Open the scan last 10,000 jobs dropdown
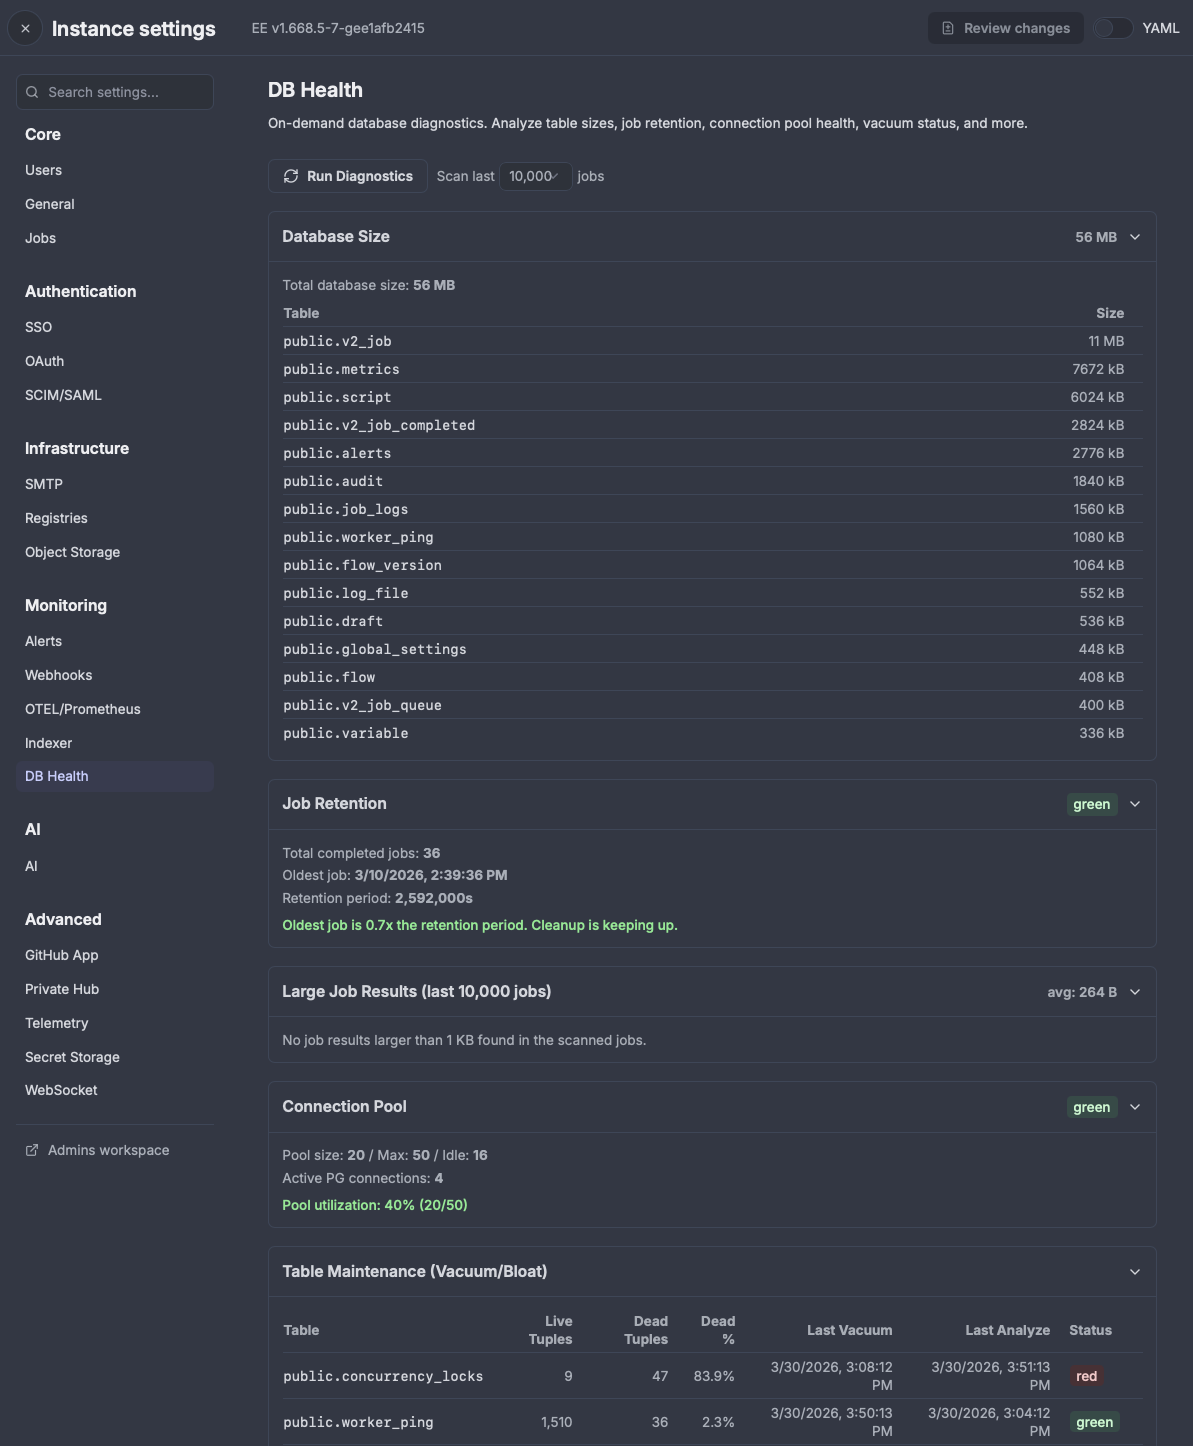This screenshot has width=1193, height=1446. point(535,176)
